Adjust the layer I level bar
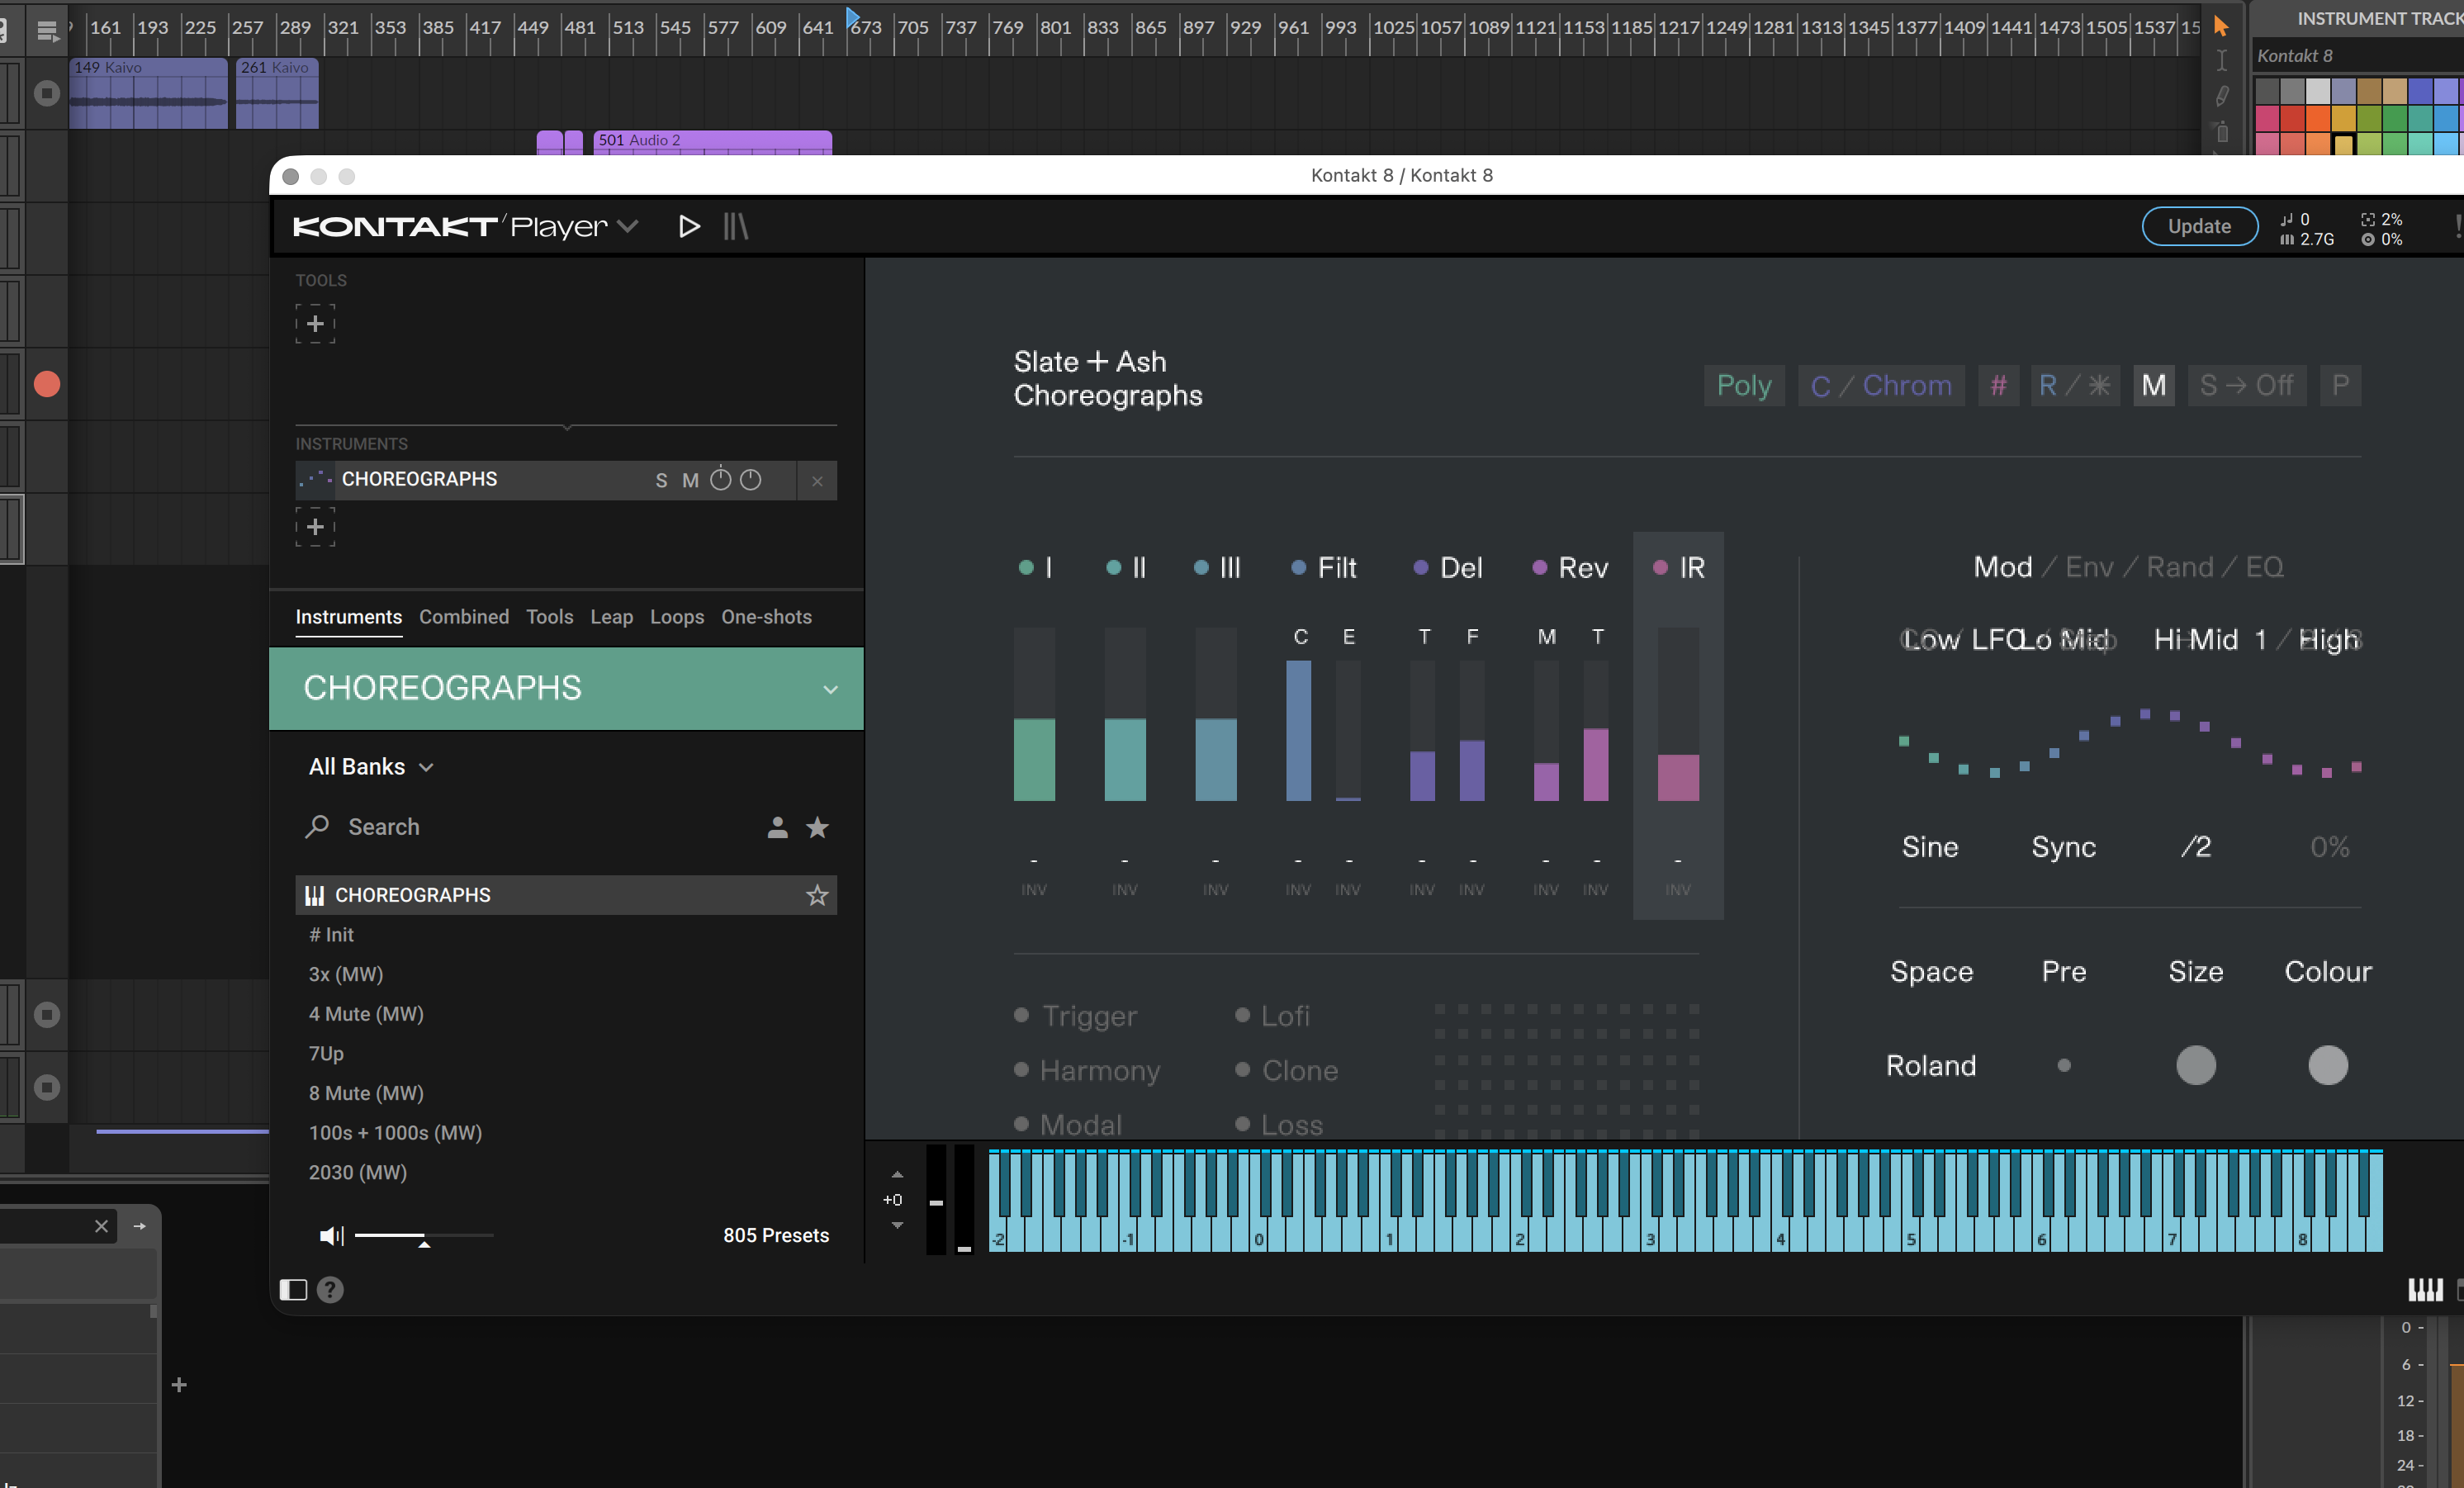The height and width of the screenshot is (1488, 2464). tap(1034, 714)
